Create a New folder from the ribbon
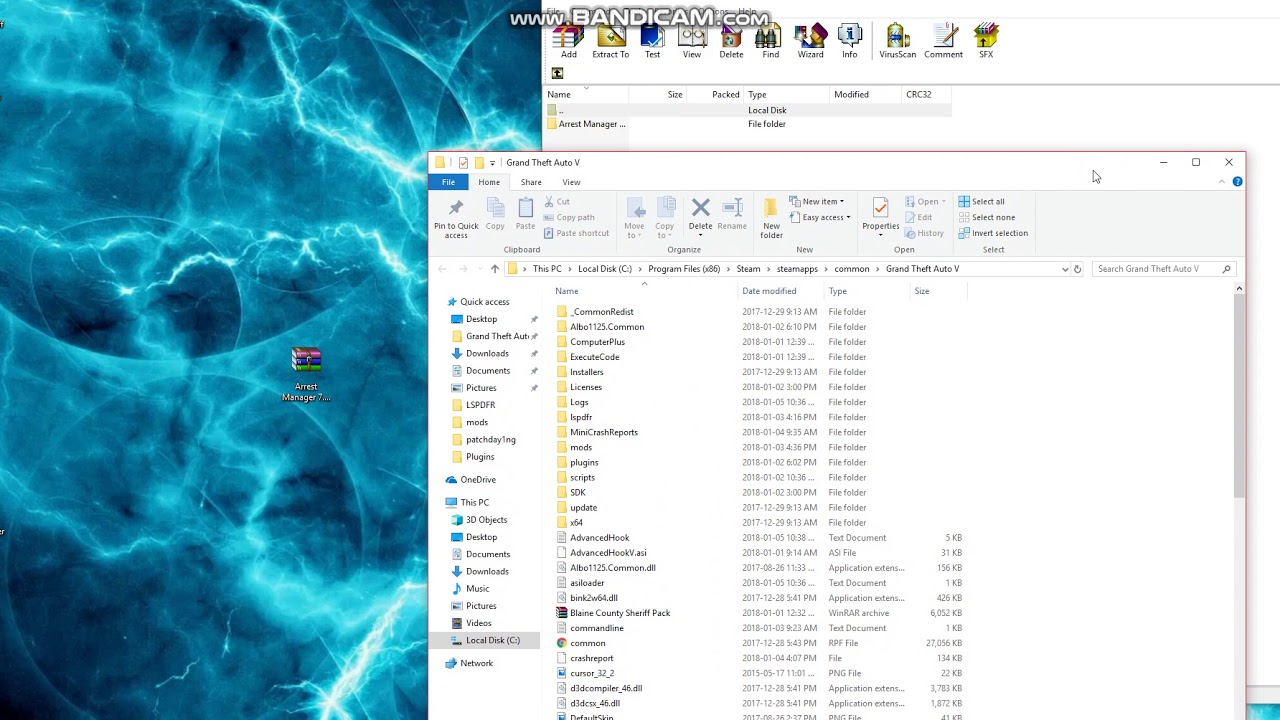 point(771,219)
